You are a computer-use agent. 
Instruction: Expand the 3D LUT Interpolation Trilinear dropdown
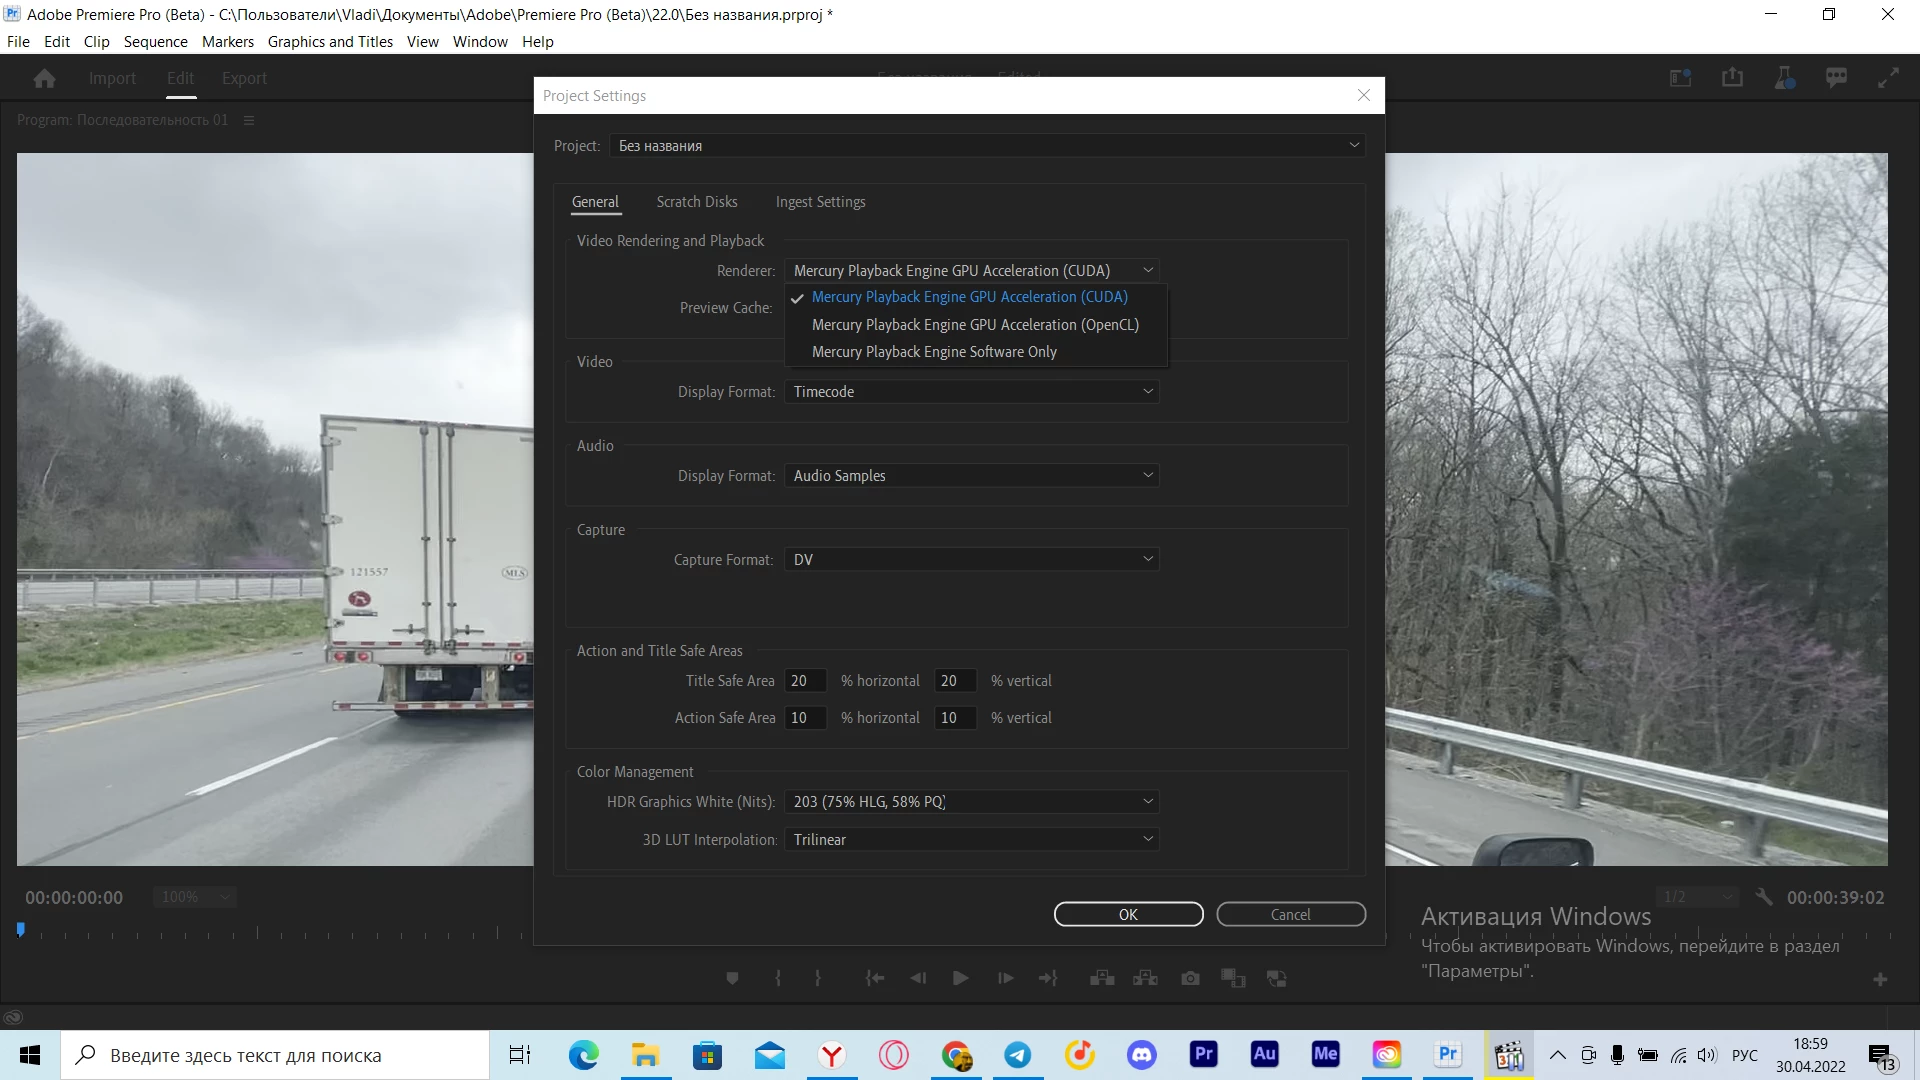[971, 840]
